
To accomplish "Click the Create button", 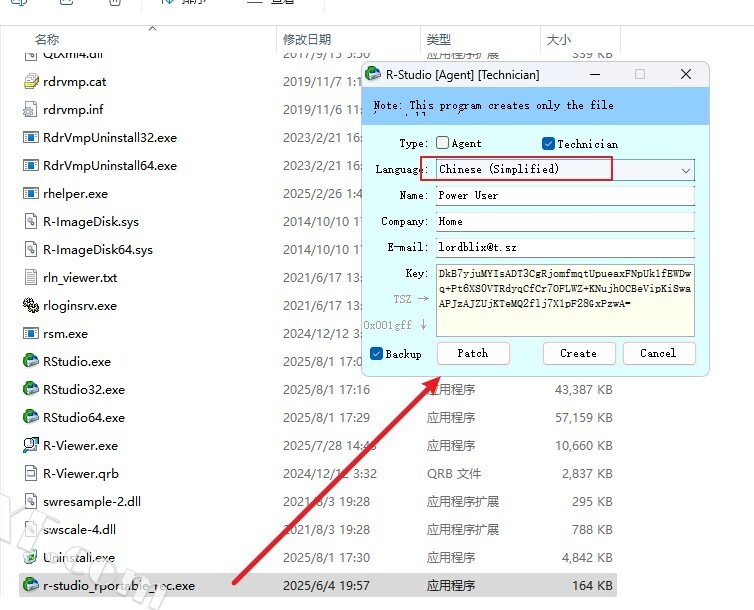I will 579,353.
